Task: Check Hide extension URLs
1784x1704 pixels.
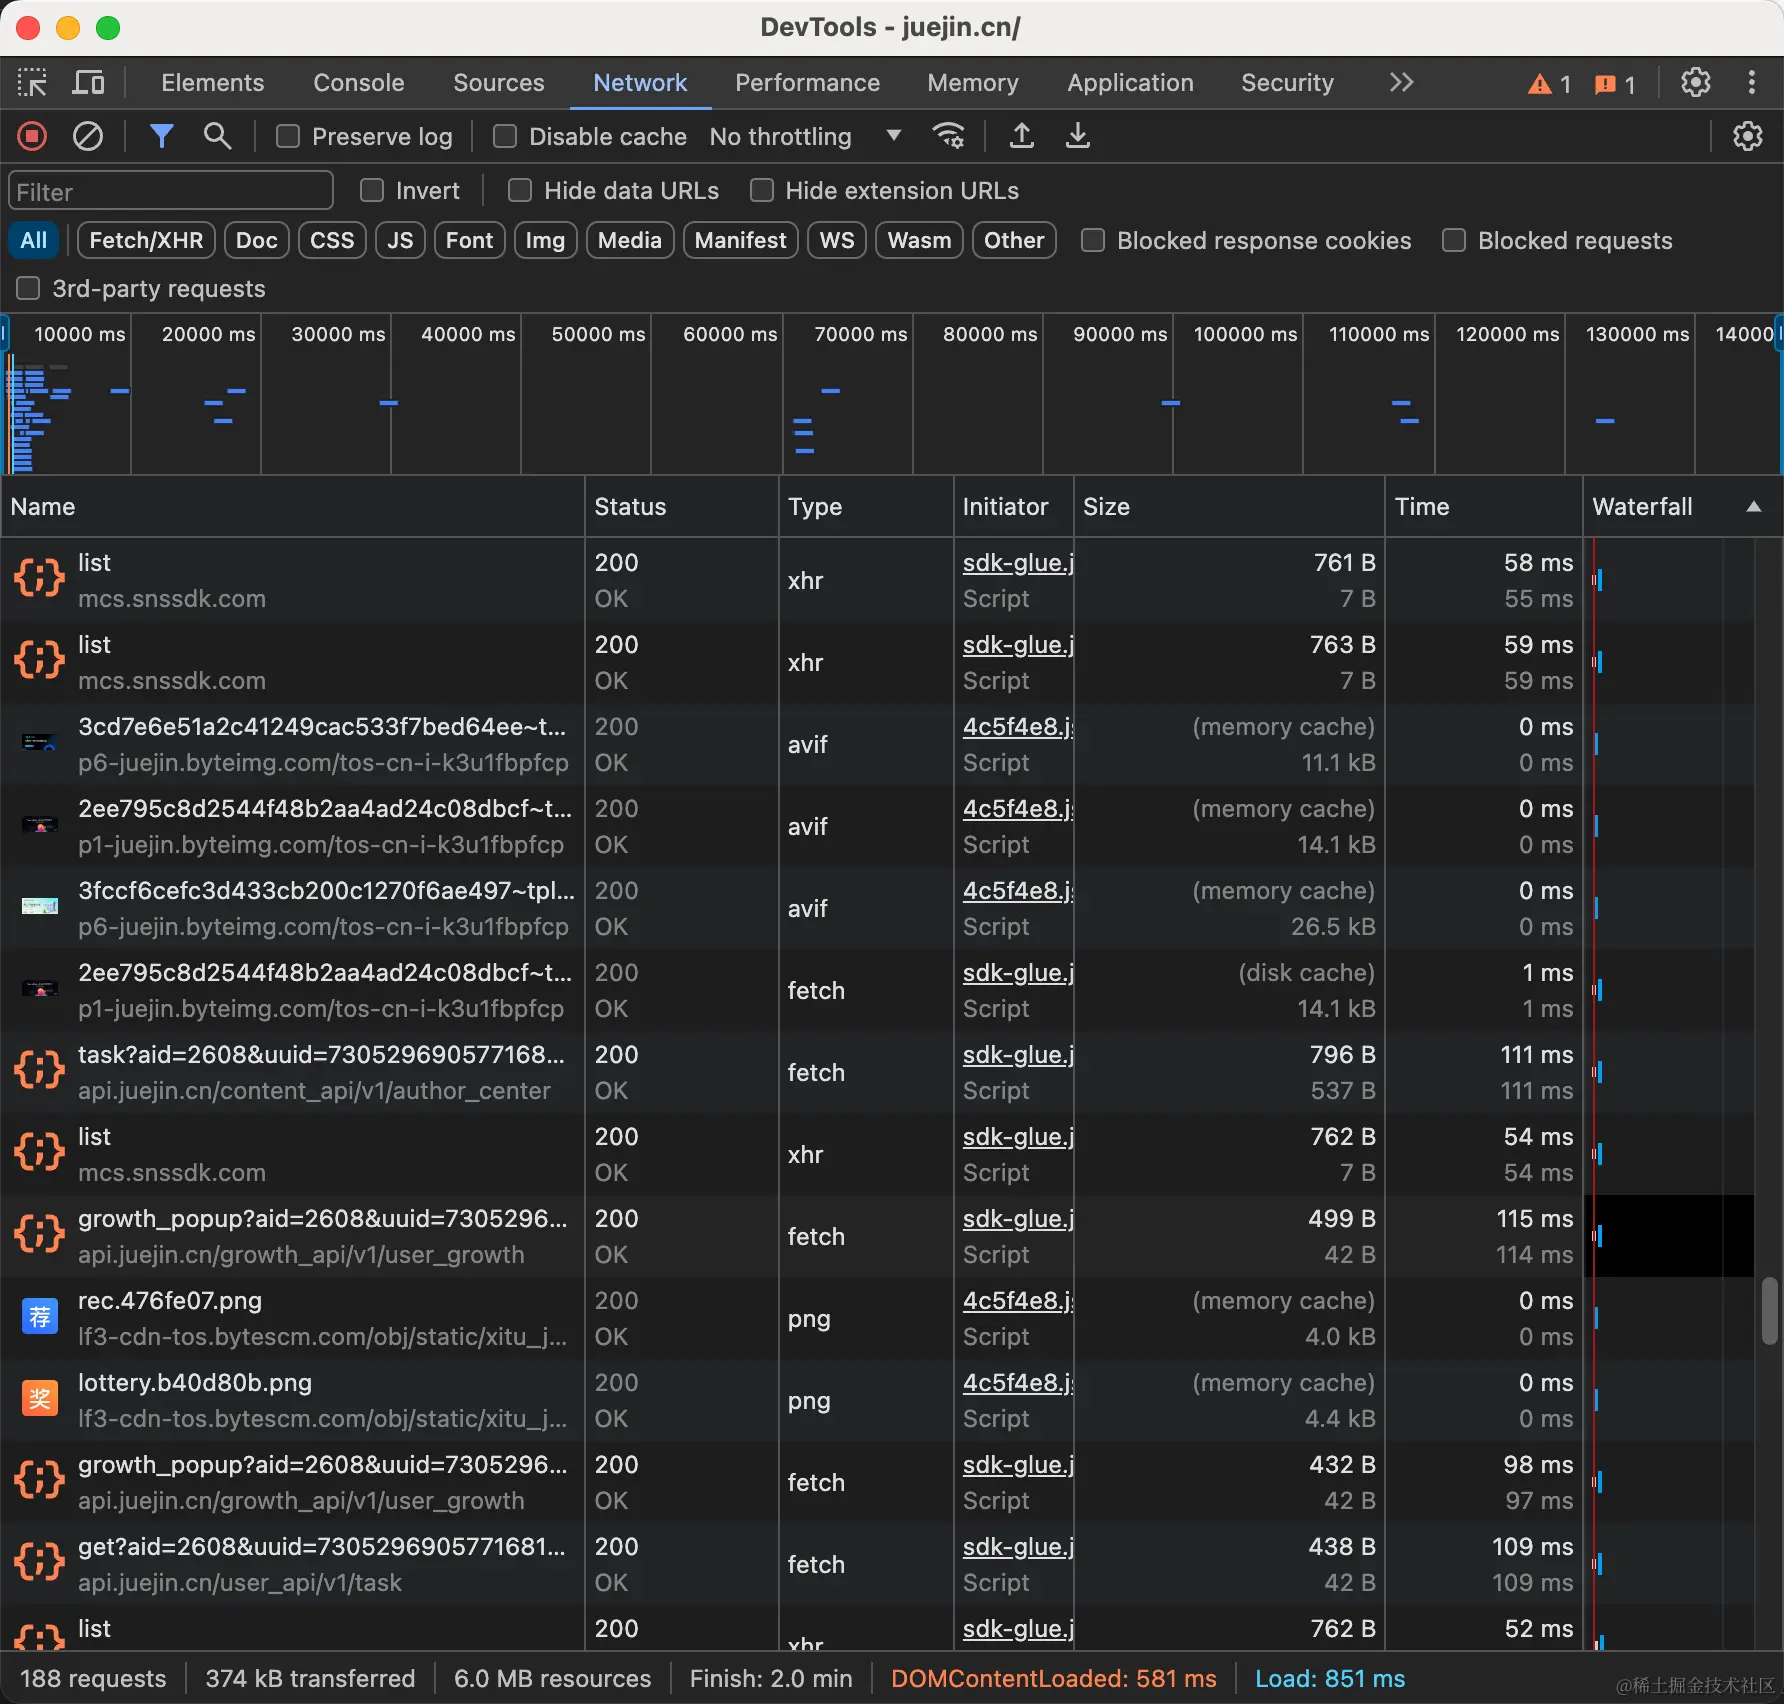Action: pyautogui.click(x=762, y=190)
